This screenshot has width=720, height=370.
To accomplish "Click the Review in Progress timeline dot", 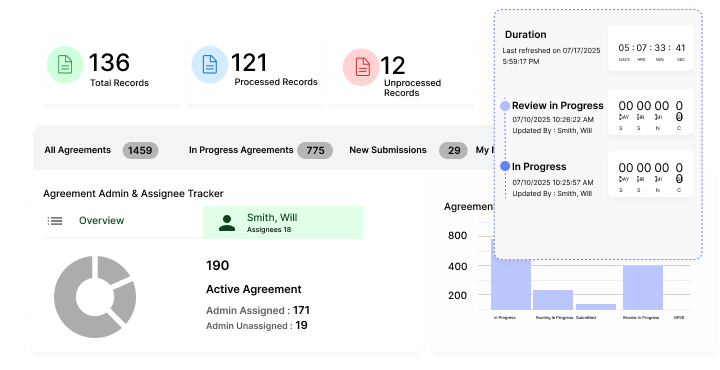I will (505, 106).
